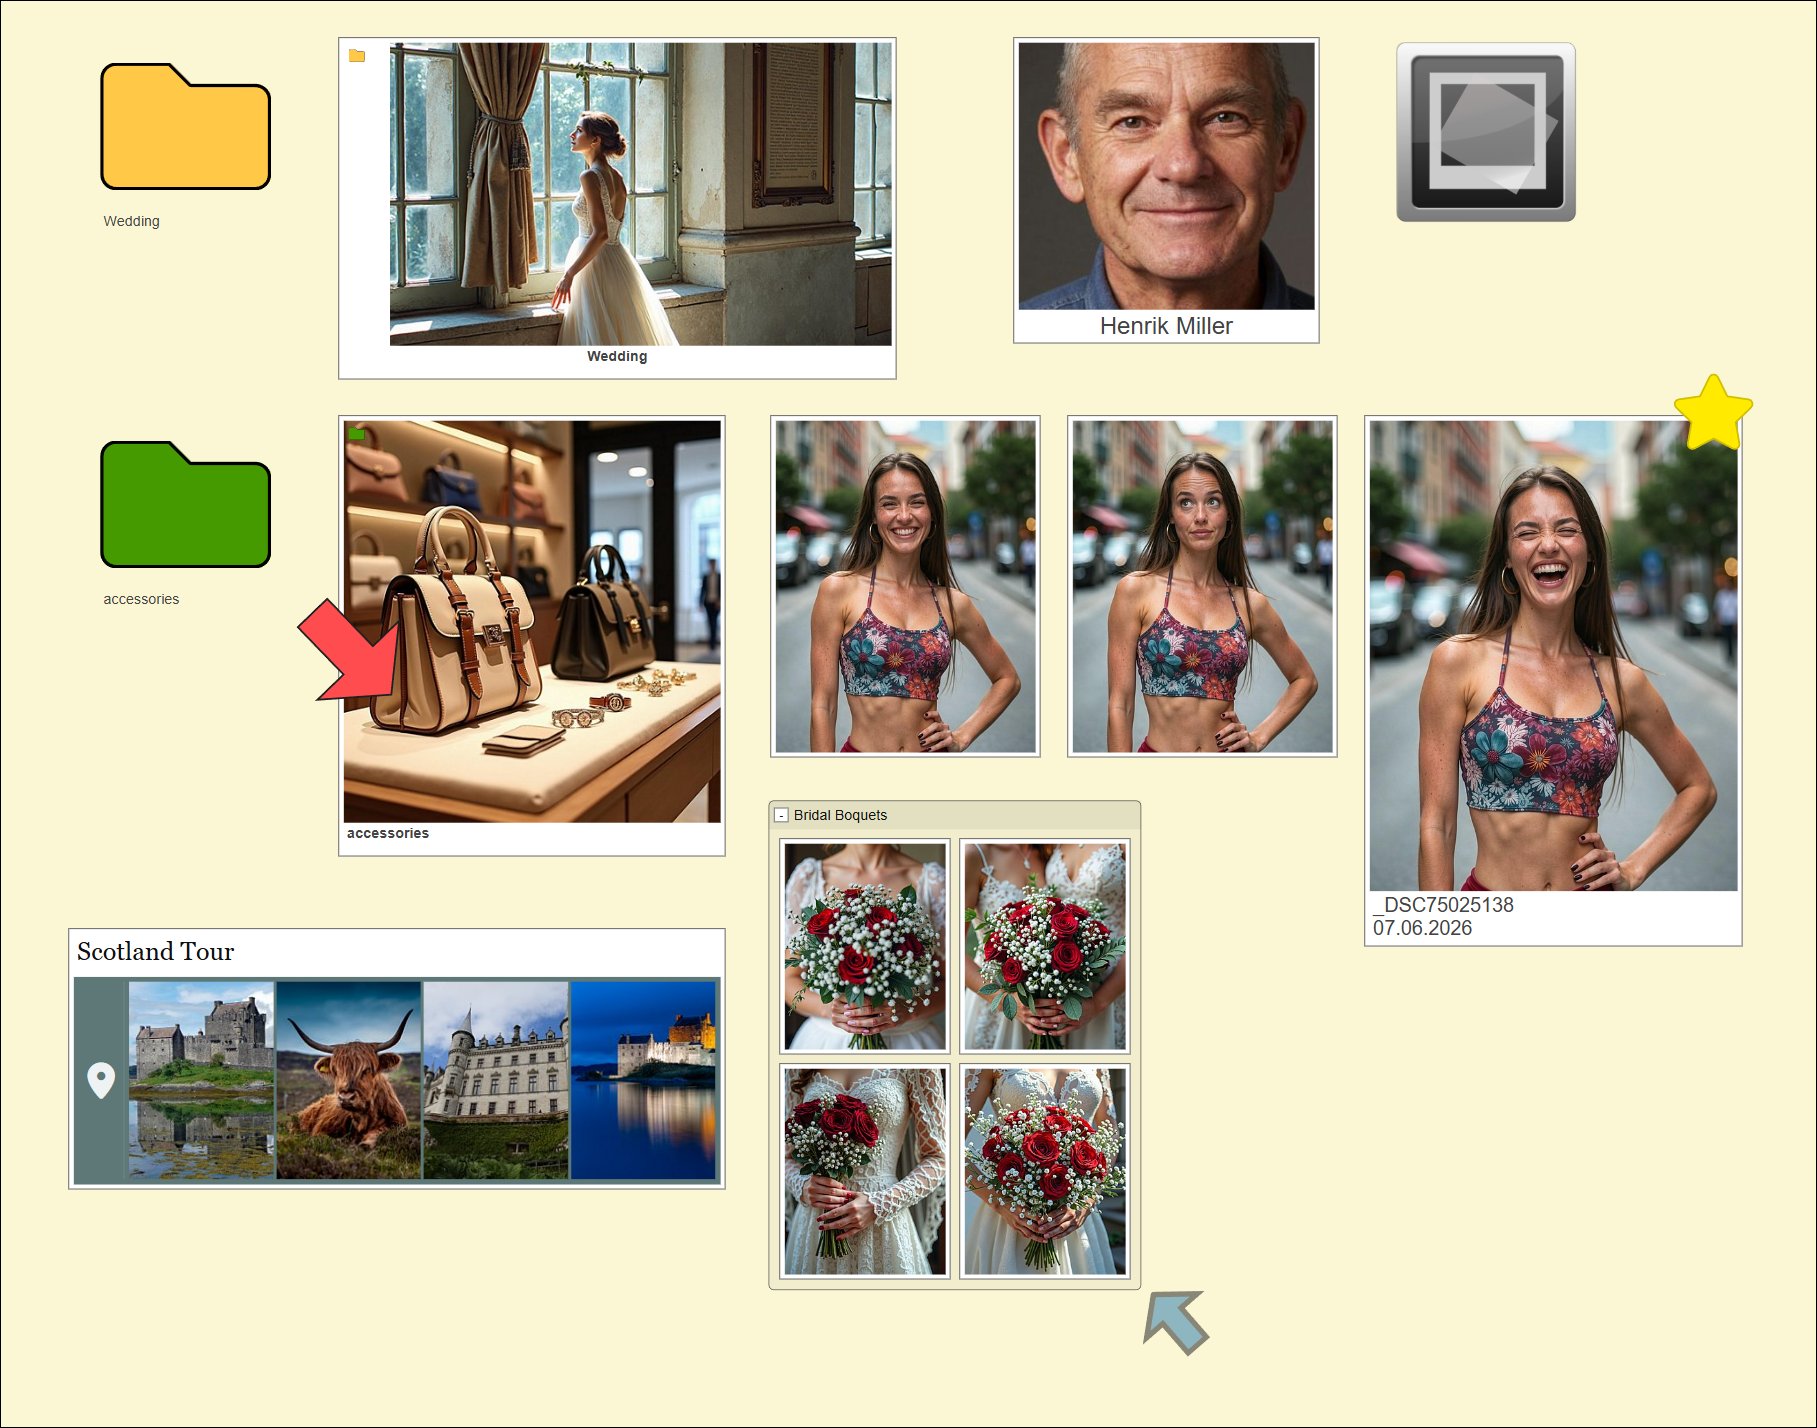
Task: Select the bottom-right bridal bouquet photo
Action: tap(1045, 1171)
